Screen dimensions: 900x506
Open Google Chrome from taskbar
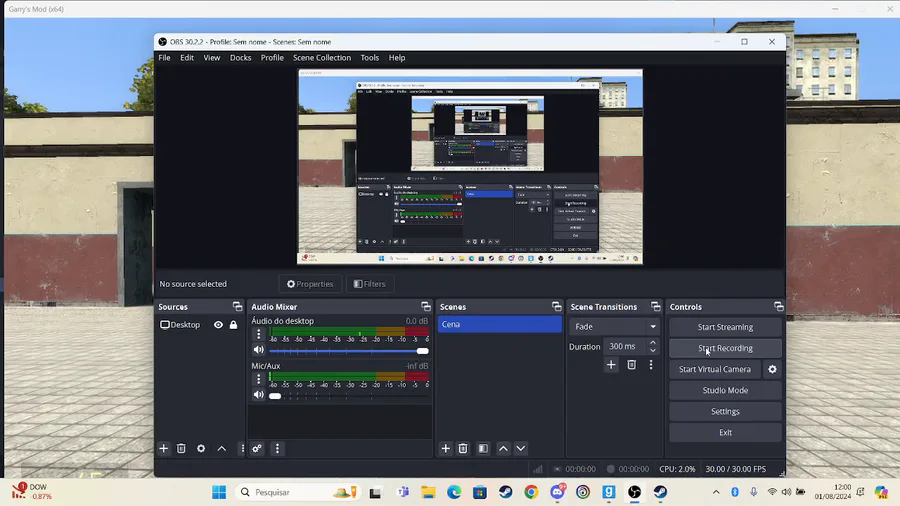531,492
